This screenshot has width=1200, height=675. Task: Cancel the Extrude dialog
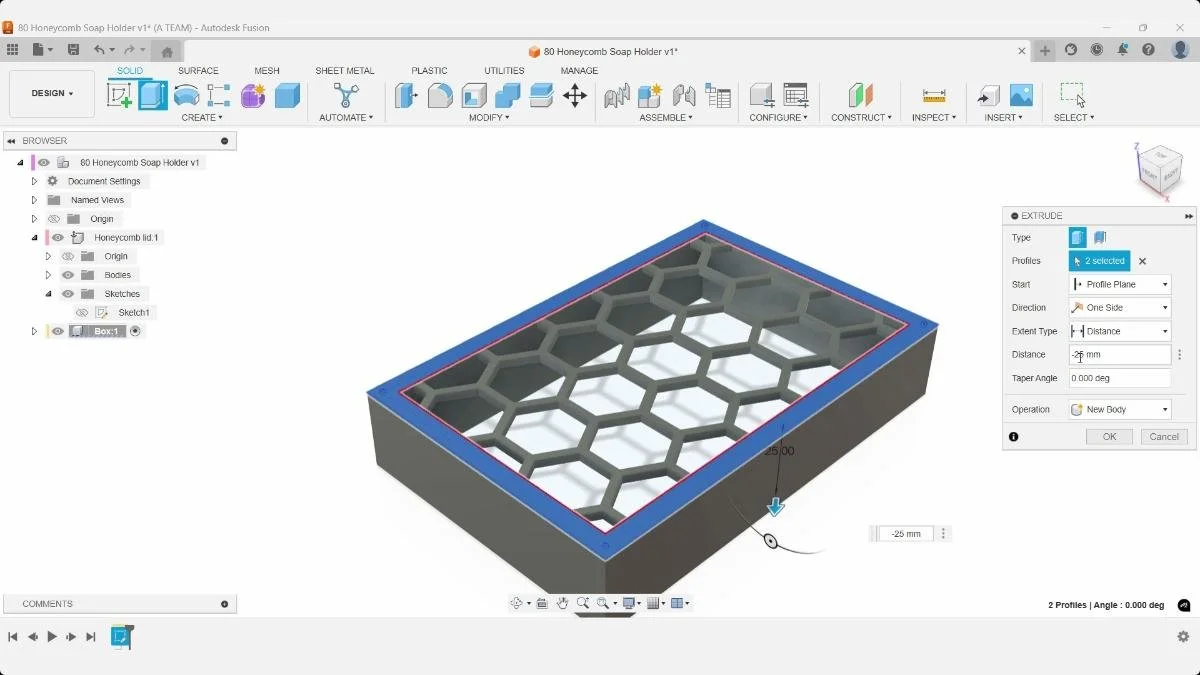pos(1164,437)
